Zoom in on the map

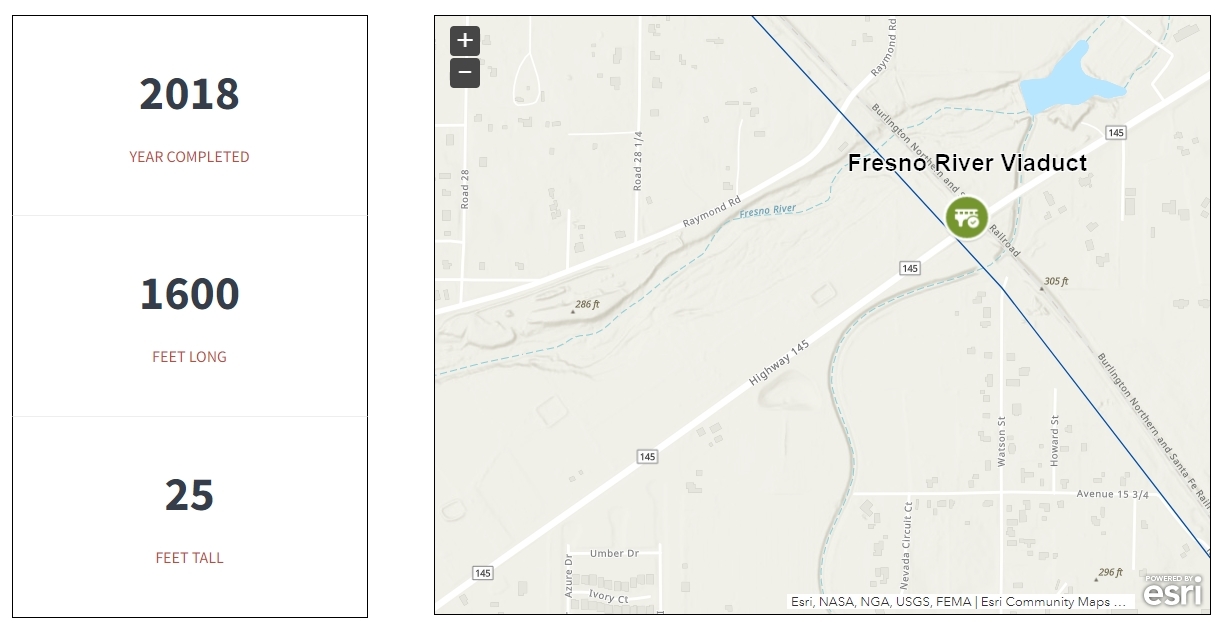tap(465, 41)
